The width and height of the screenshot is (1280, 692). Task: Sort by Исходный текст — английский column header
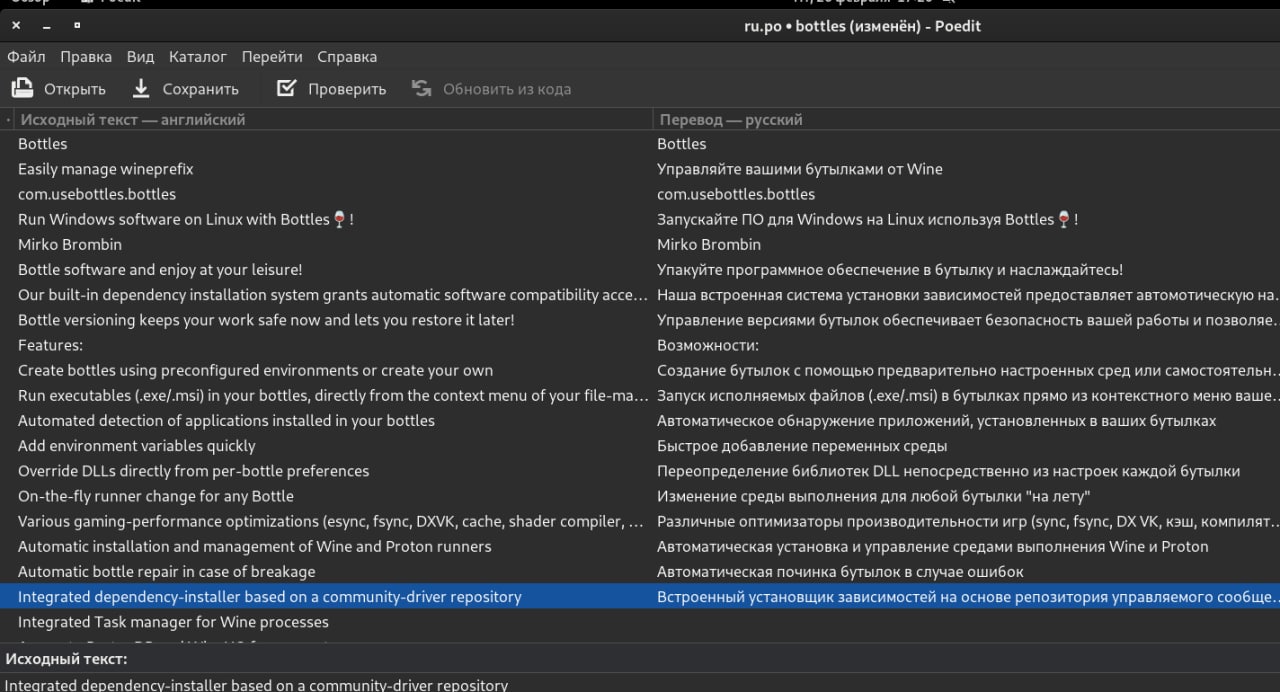click(x=333, y=119)
